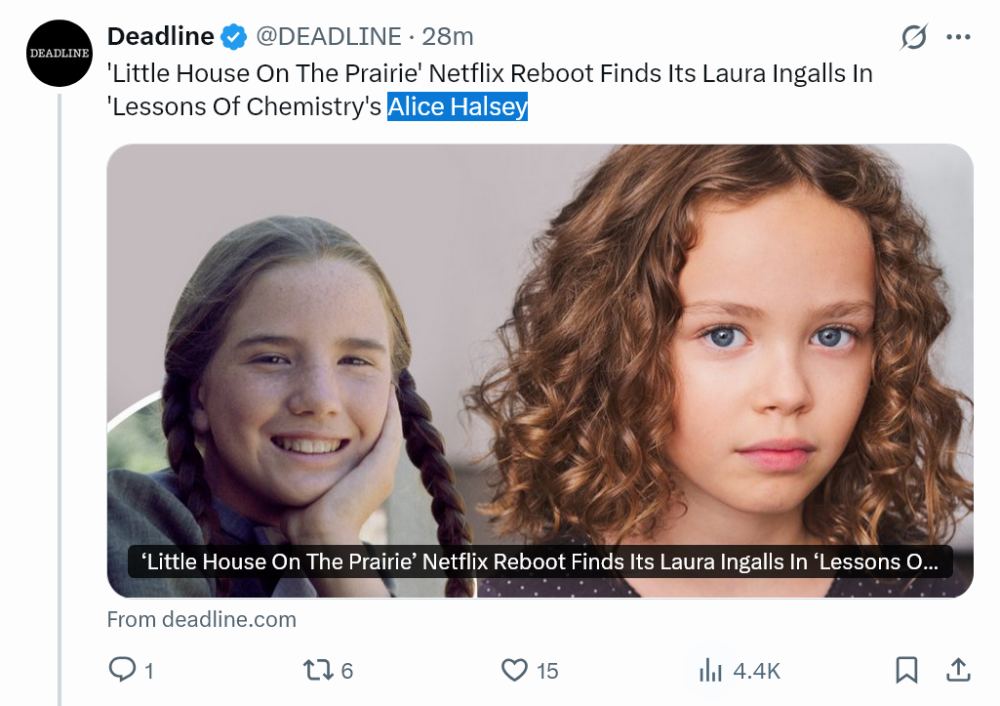Viewport: 1000px width, 706px height.
Task: Click the Grok explain post icon
Action: 913,38
